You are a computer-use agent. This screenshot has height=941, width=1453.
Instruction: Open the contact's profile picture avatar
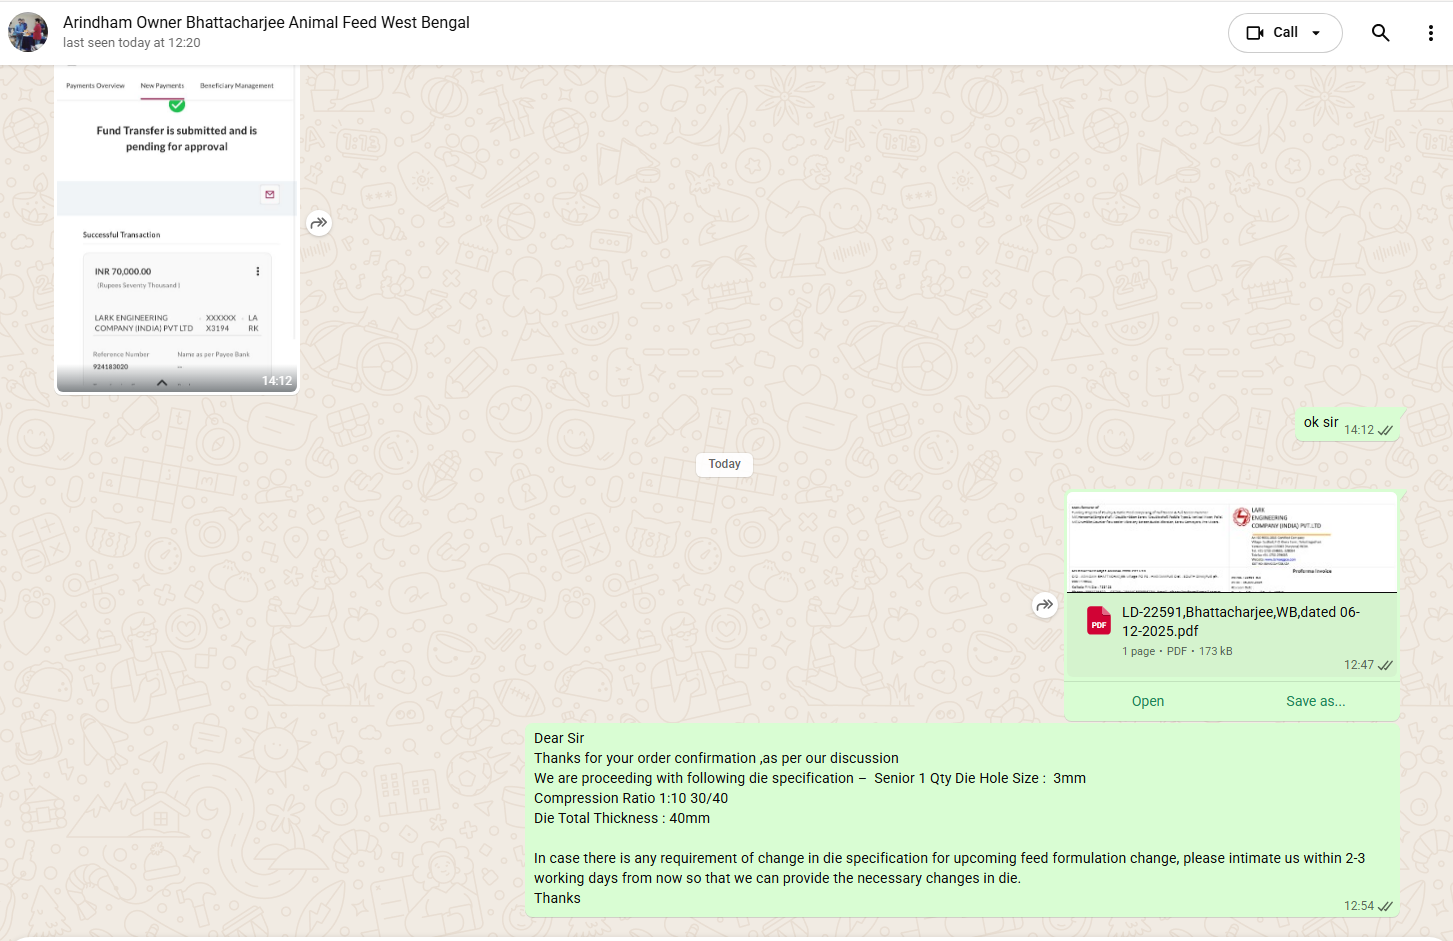(x=28, y=32)
